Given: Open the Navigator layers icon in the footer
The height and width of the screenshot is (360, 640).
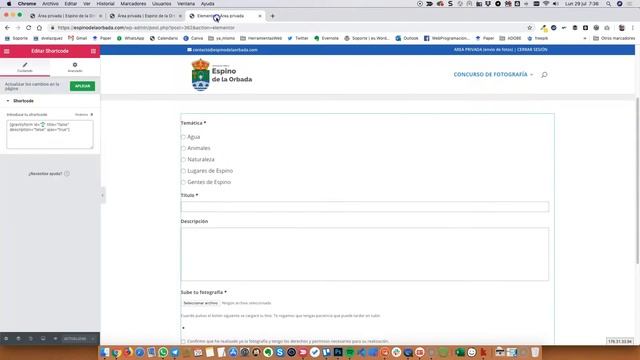Looking at the screenshot, I should coord(18,339).
